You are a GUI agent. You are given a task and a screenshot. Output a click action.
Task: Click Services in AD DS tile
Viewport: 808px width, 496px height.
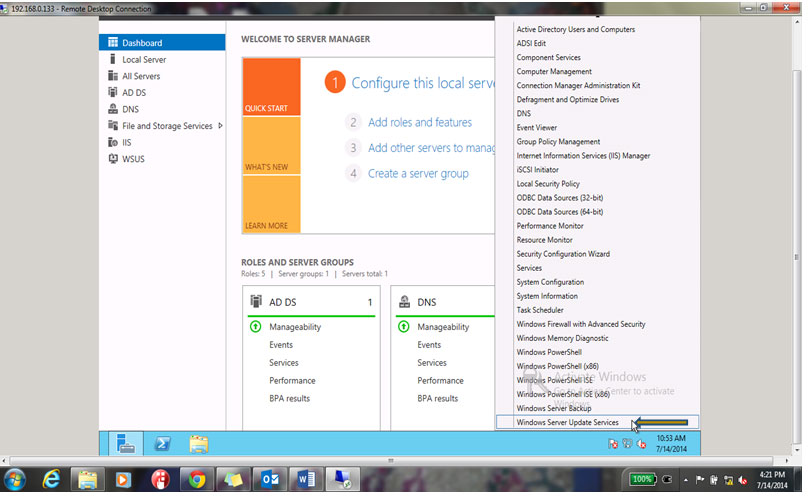coord(283,363)
